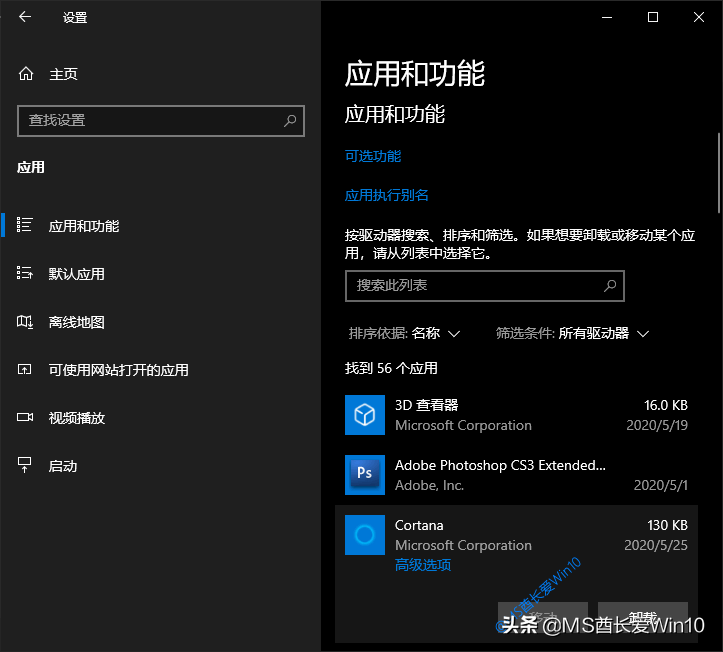The image size is (723, 652).
Task: Click the right-side vertical scrollbar
Action: [x=719, y=172]
